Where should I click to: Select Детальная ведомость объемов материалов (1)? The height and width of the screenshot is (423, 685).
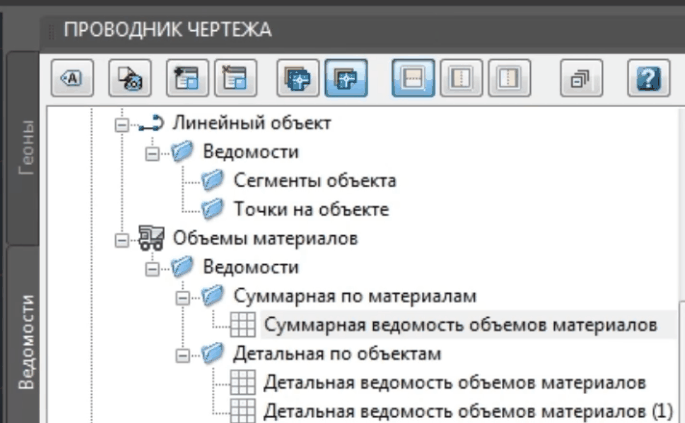pyautogui.click(x=468, y=412)
